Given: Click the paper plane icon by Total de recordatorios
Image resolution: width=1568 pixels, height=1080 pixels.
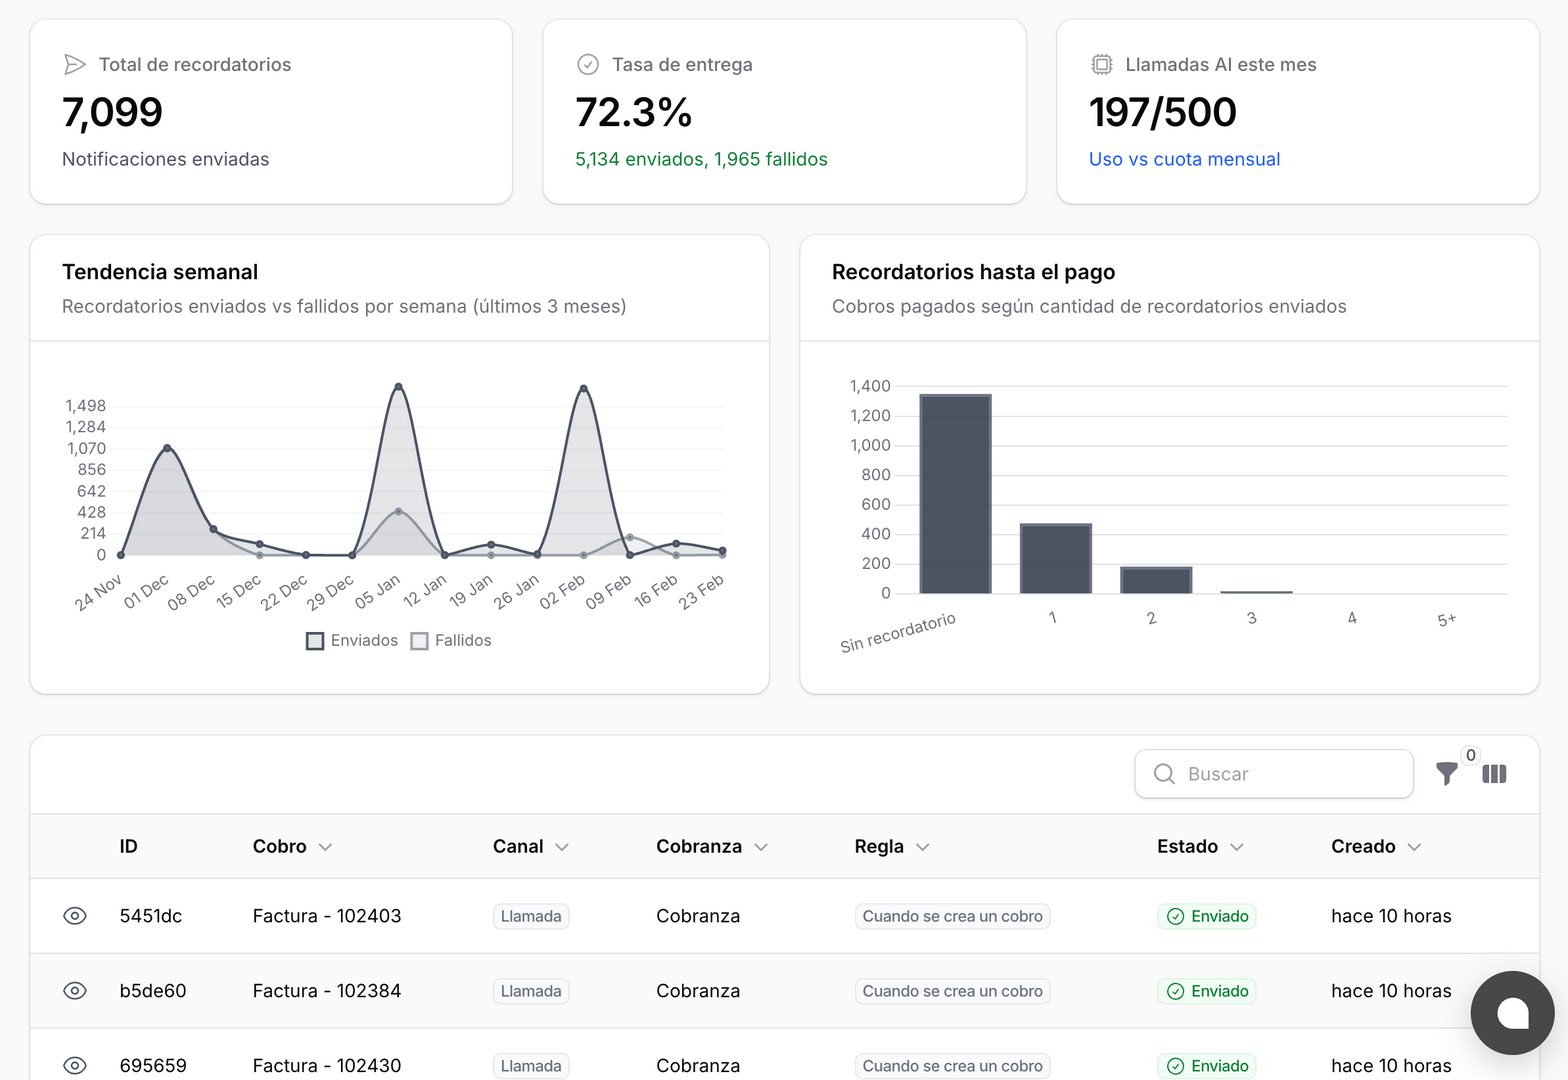Looking at the screenshot, I should [x=75, y=65].
